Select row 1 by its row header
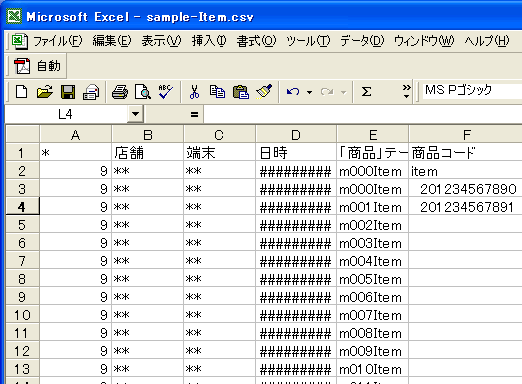This screenshot has width=522, height=384. [23, 153]
